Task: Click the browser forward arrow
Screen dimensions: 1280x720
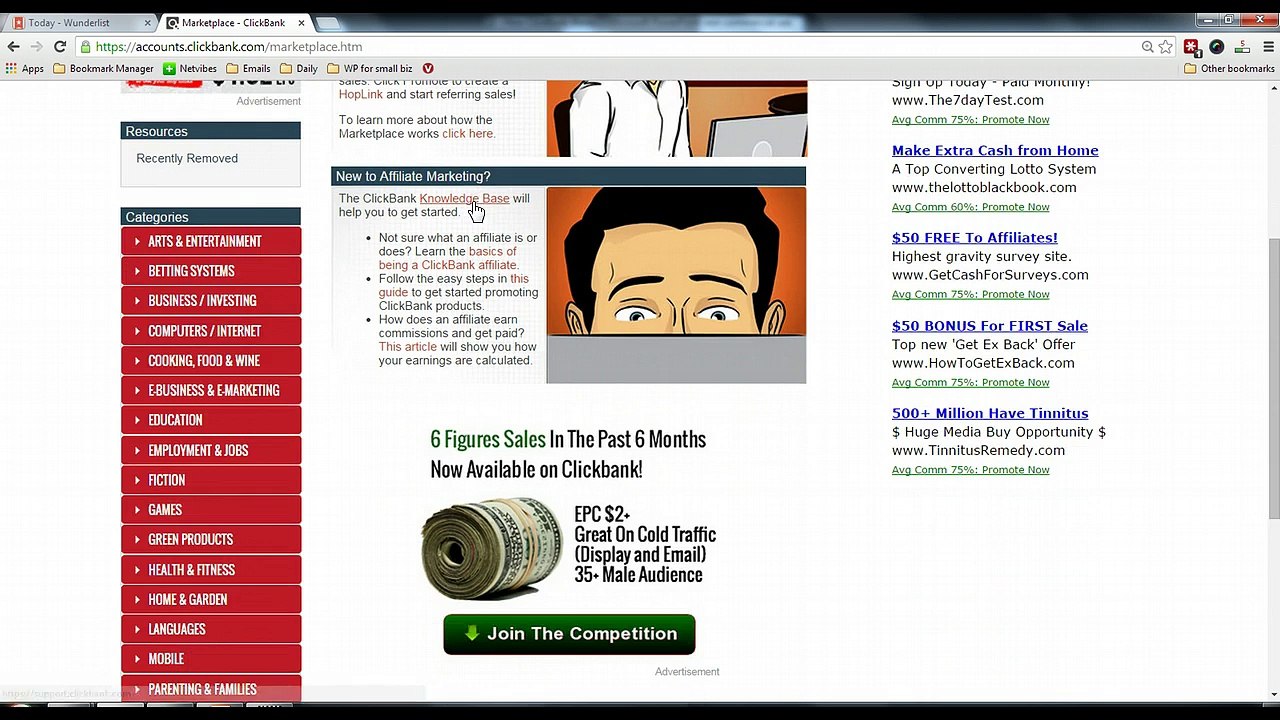Action: [x=37, y=46]
